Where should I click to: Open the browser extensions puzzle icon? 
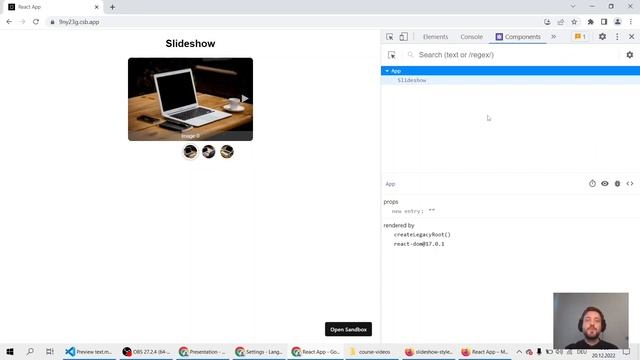pos(590,22)
